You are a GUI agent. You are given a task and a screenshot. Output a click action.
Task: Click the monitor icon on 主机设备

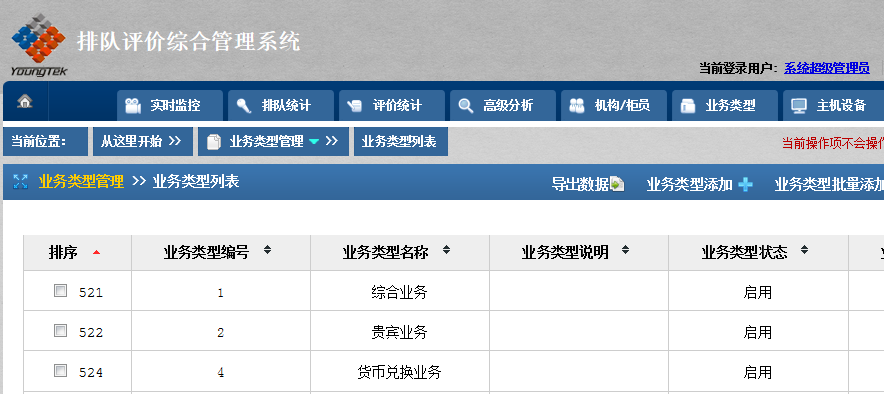pos(799,106)
